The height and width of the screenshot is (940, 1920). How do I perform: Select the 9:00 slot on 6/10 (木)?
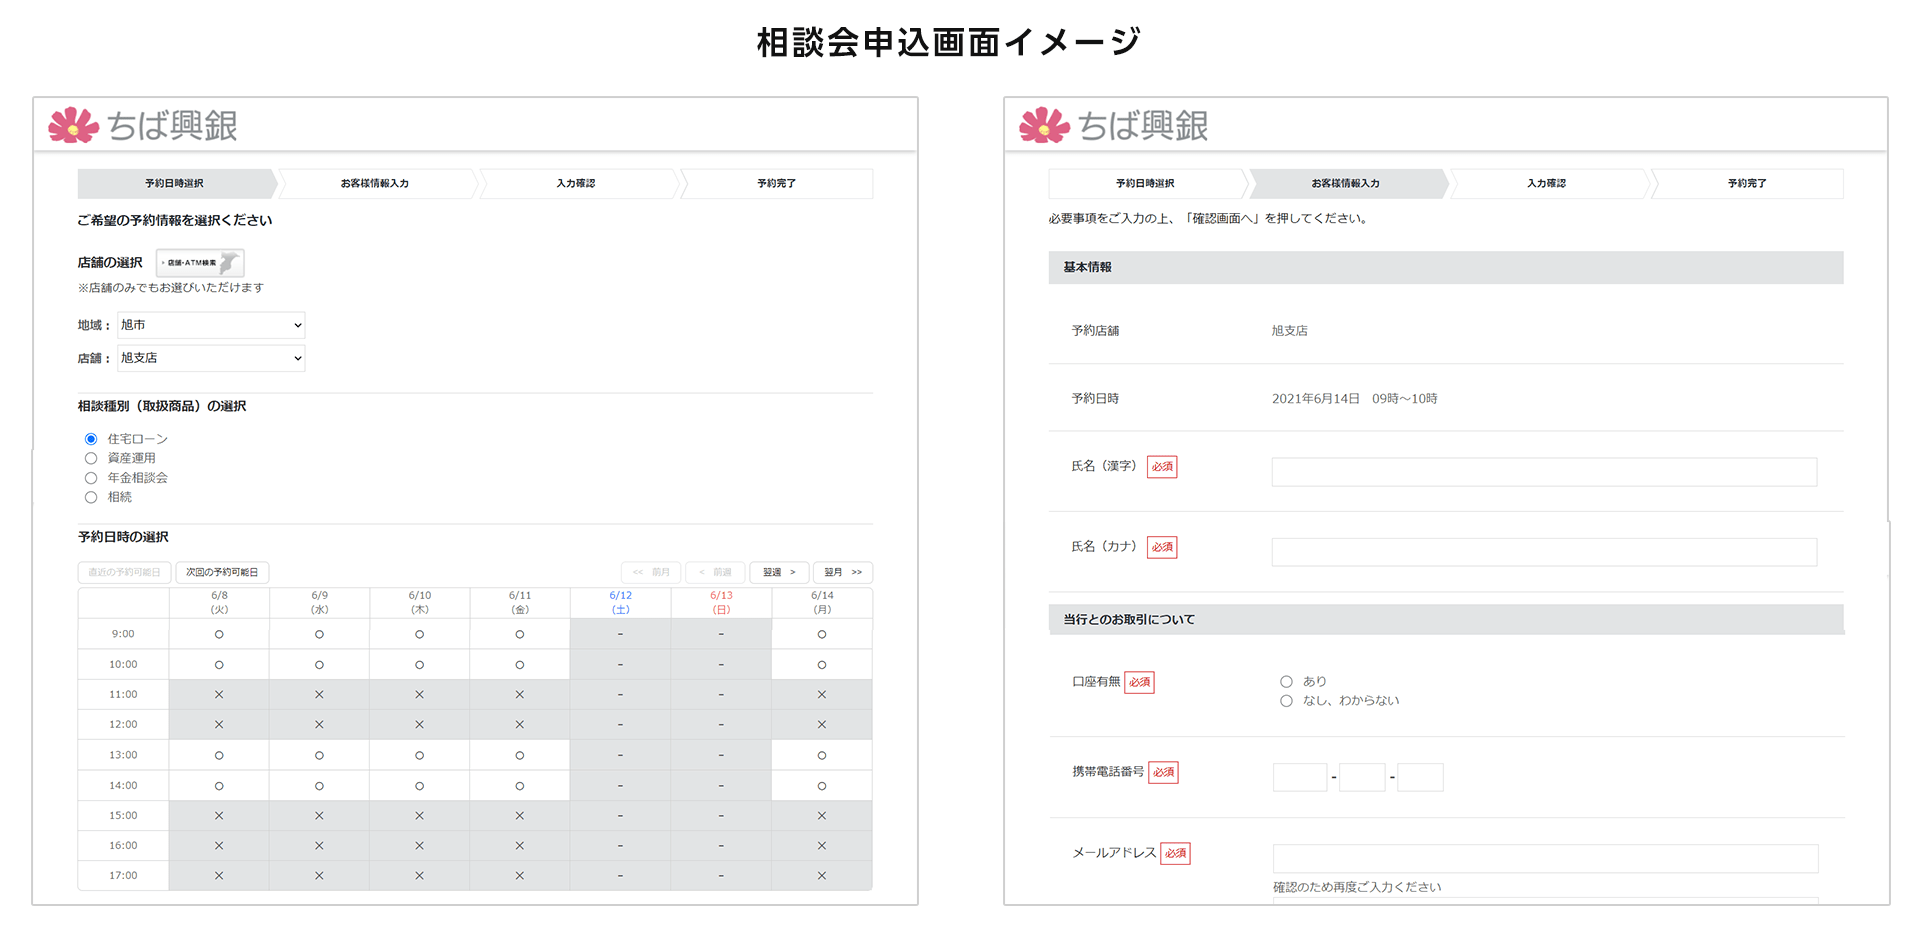419,634
